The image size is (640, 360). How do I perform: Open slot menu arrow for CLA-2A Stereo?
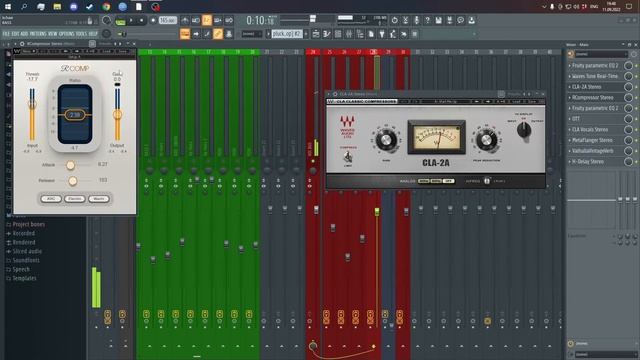[570, 87]
